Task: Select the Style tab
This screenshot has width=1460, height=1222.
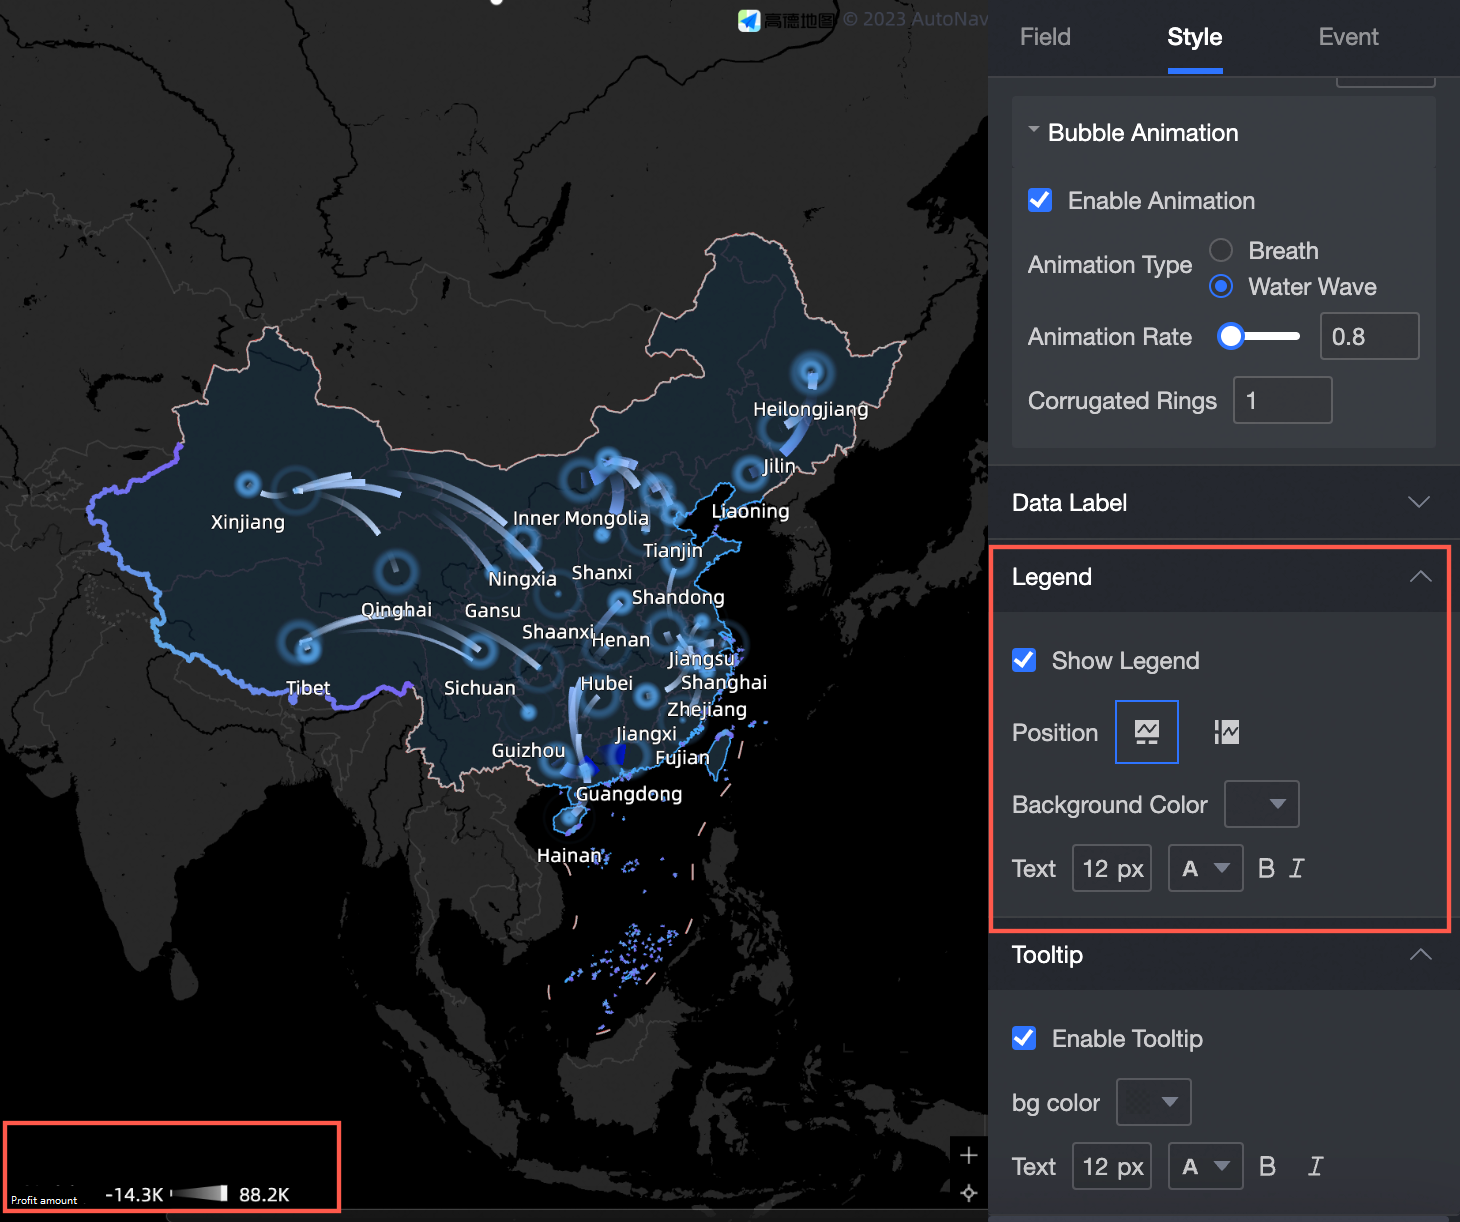Action: [x=1194, y=37]
